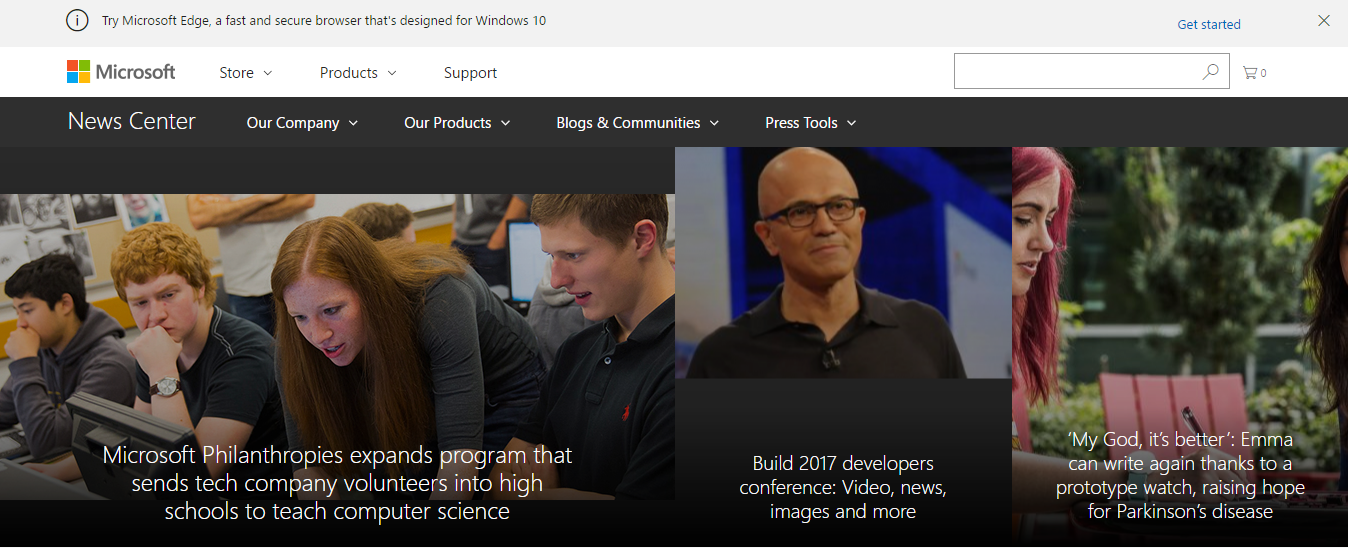Expand the Press Tools menu
Viewport: 1348px width, 548px height.
(811, 123)
